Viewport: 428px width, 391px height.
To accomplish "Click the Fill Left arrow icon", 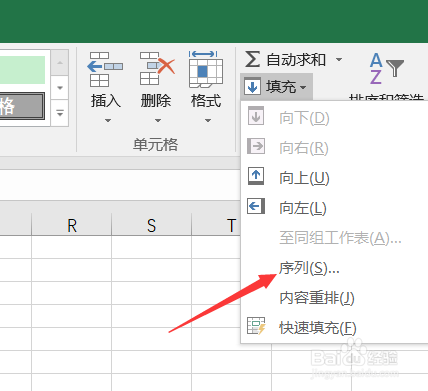I will coord(256,206).
